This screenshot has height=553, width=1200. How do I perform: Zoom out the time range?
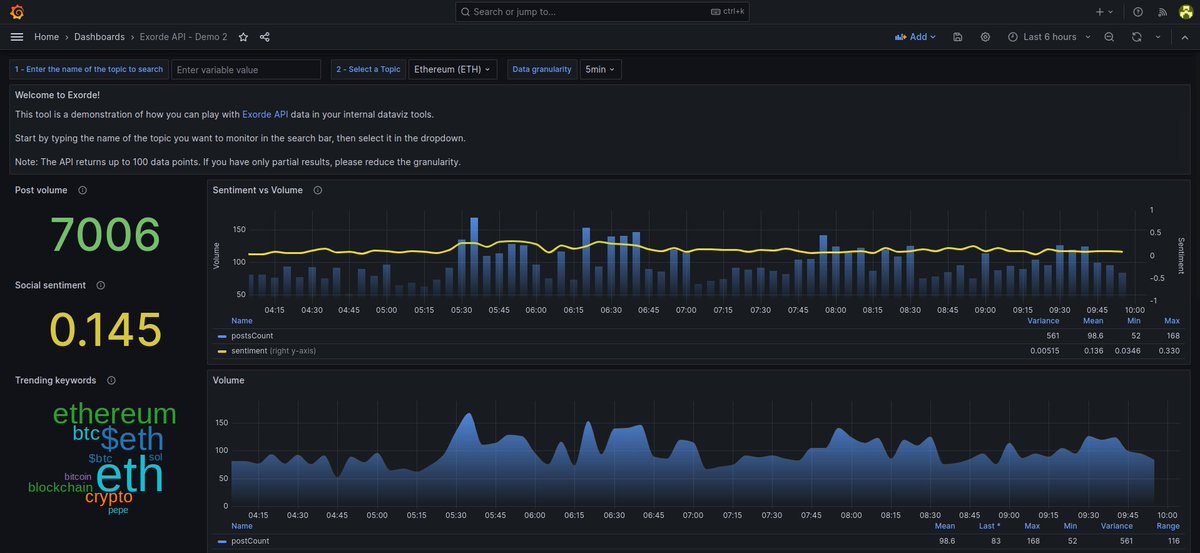coord(1109,37)
